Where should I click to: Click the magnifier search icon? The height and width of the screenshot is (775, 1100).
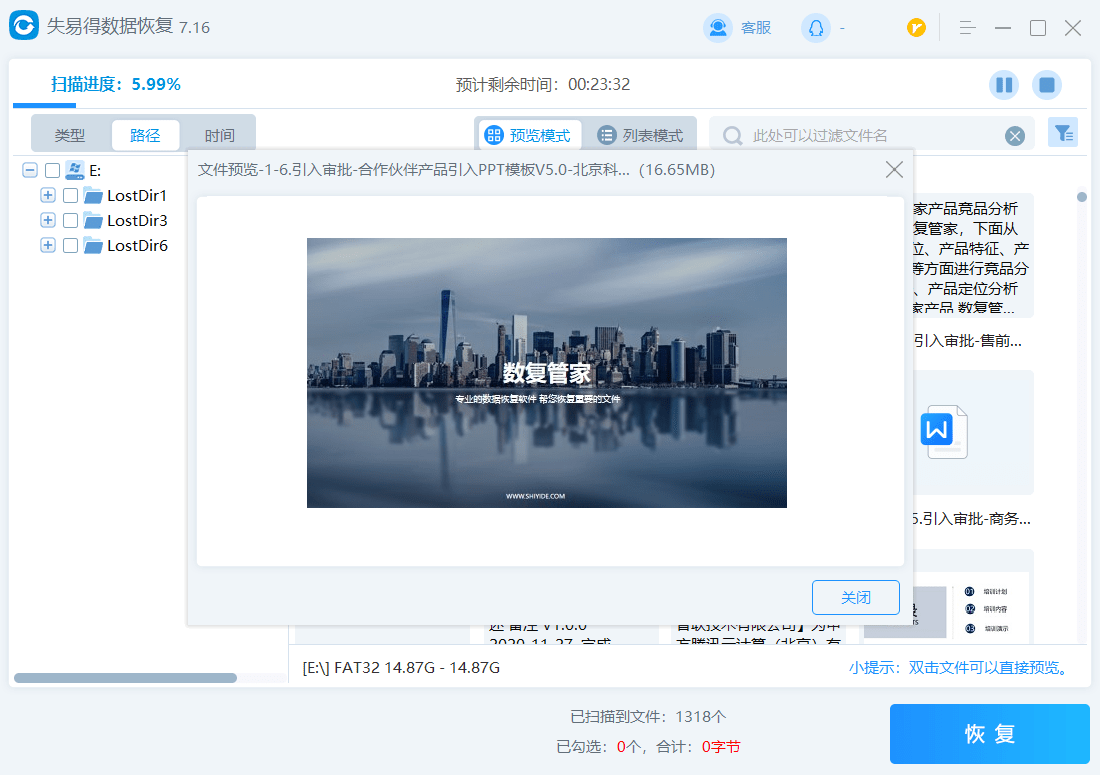coord(732,136)
